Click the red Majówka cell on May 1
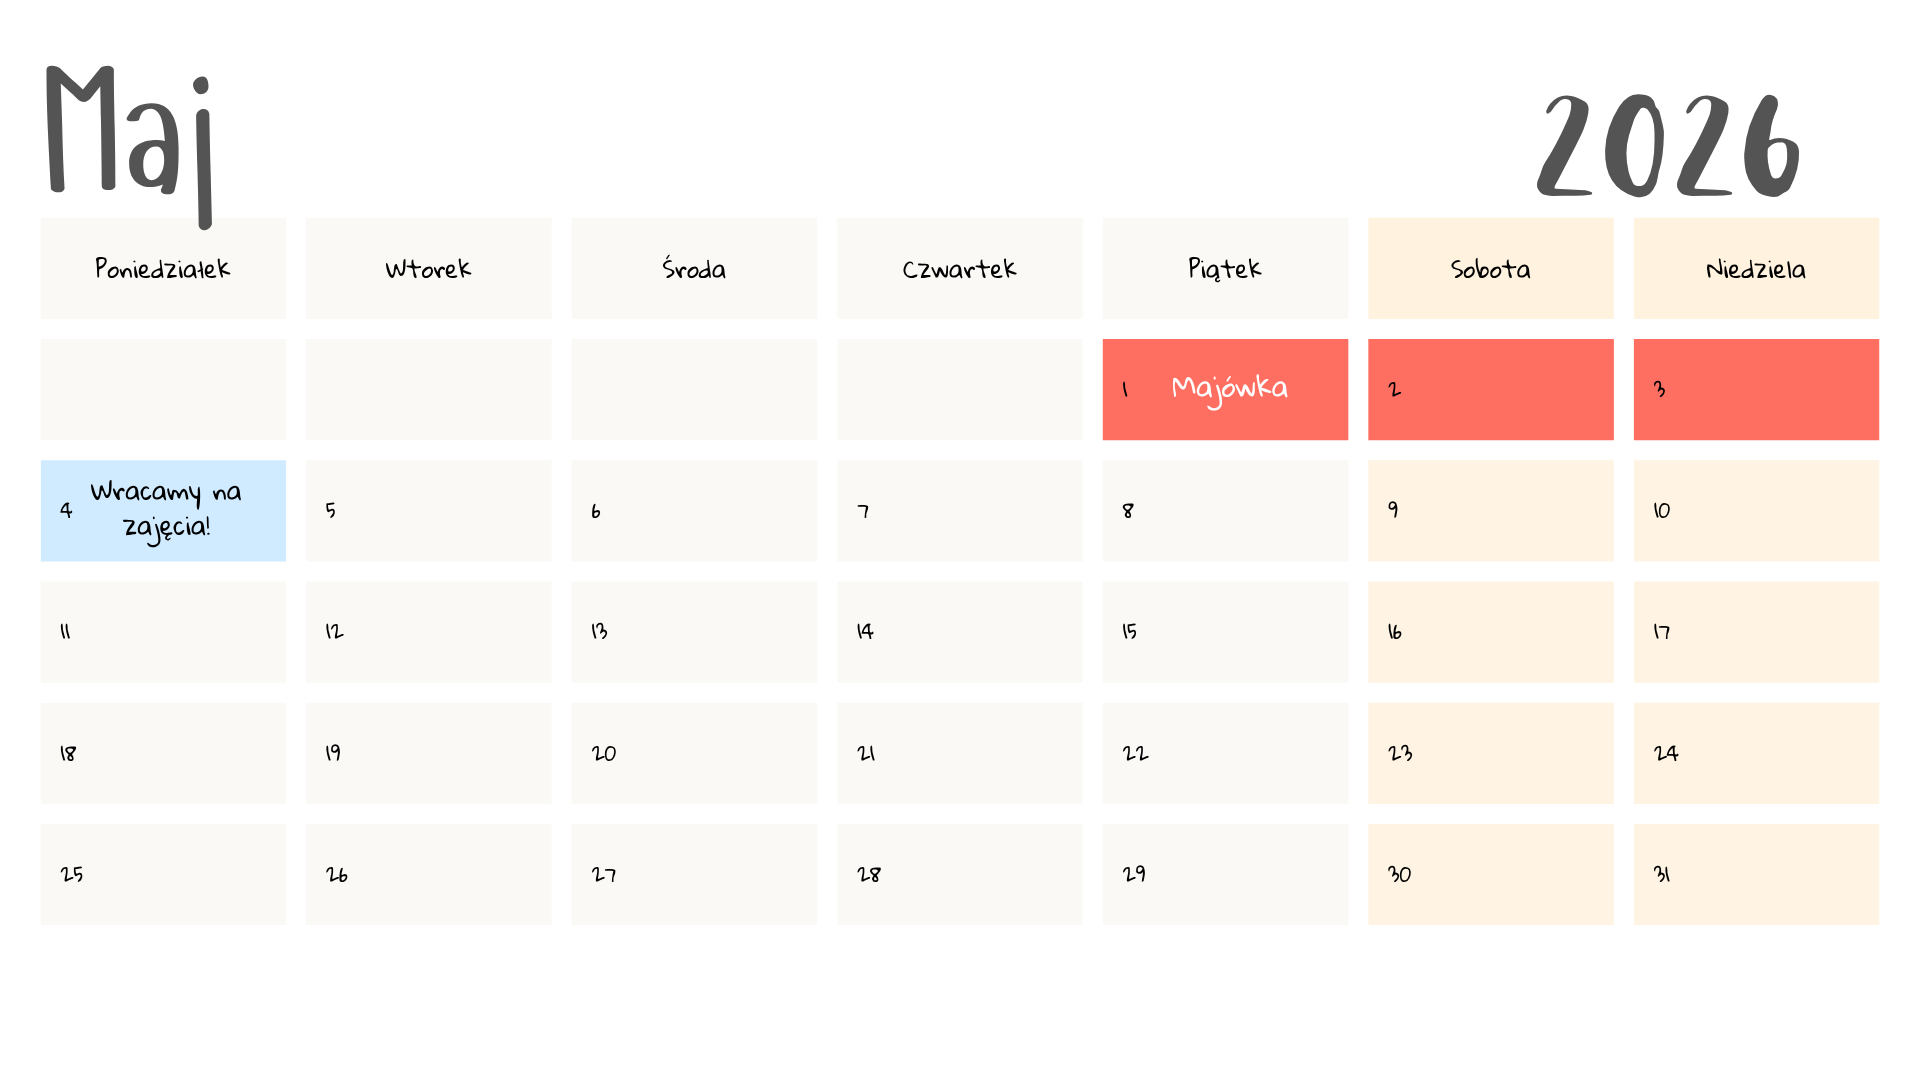This screenshot has width=1920, height=1080. point(1225,389)
